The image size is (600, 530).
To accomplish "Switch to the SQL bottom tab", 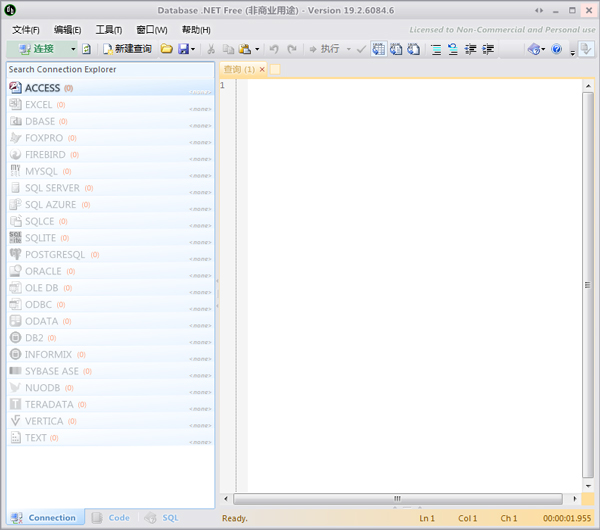I will coord(162,518).
